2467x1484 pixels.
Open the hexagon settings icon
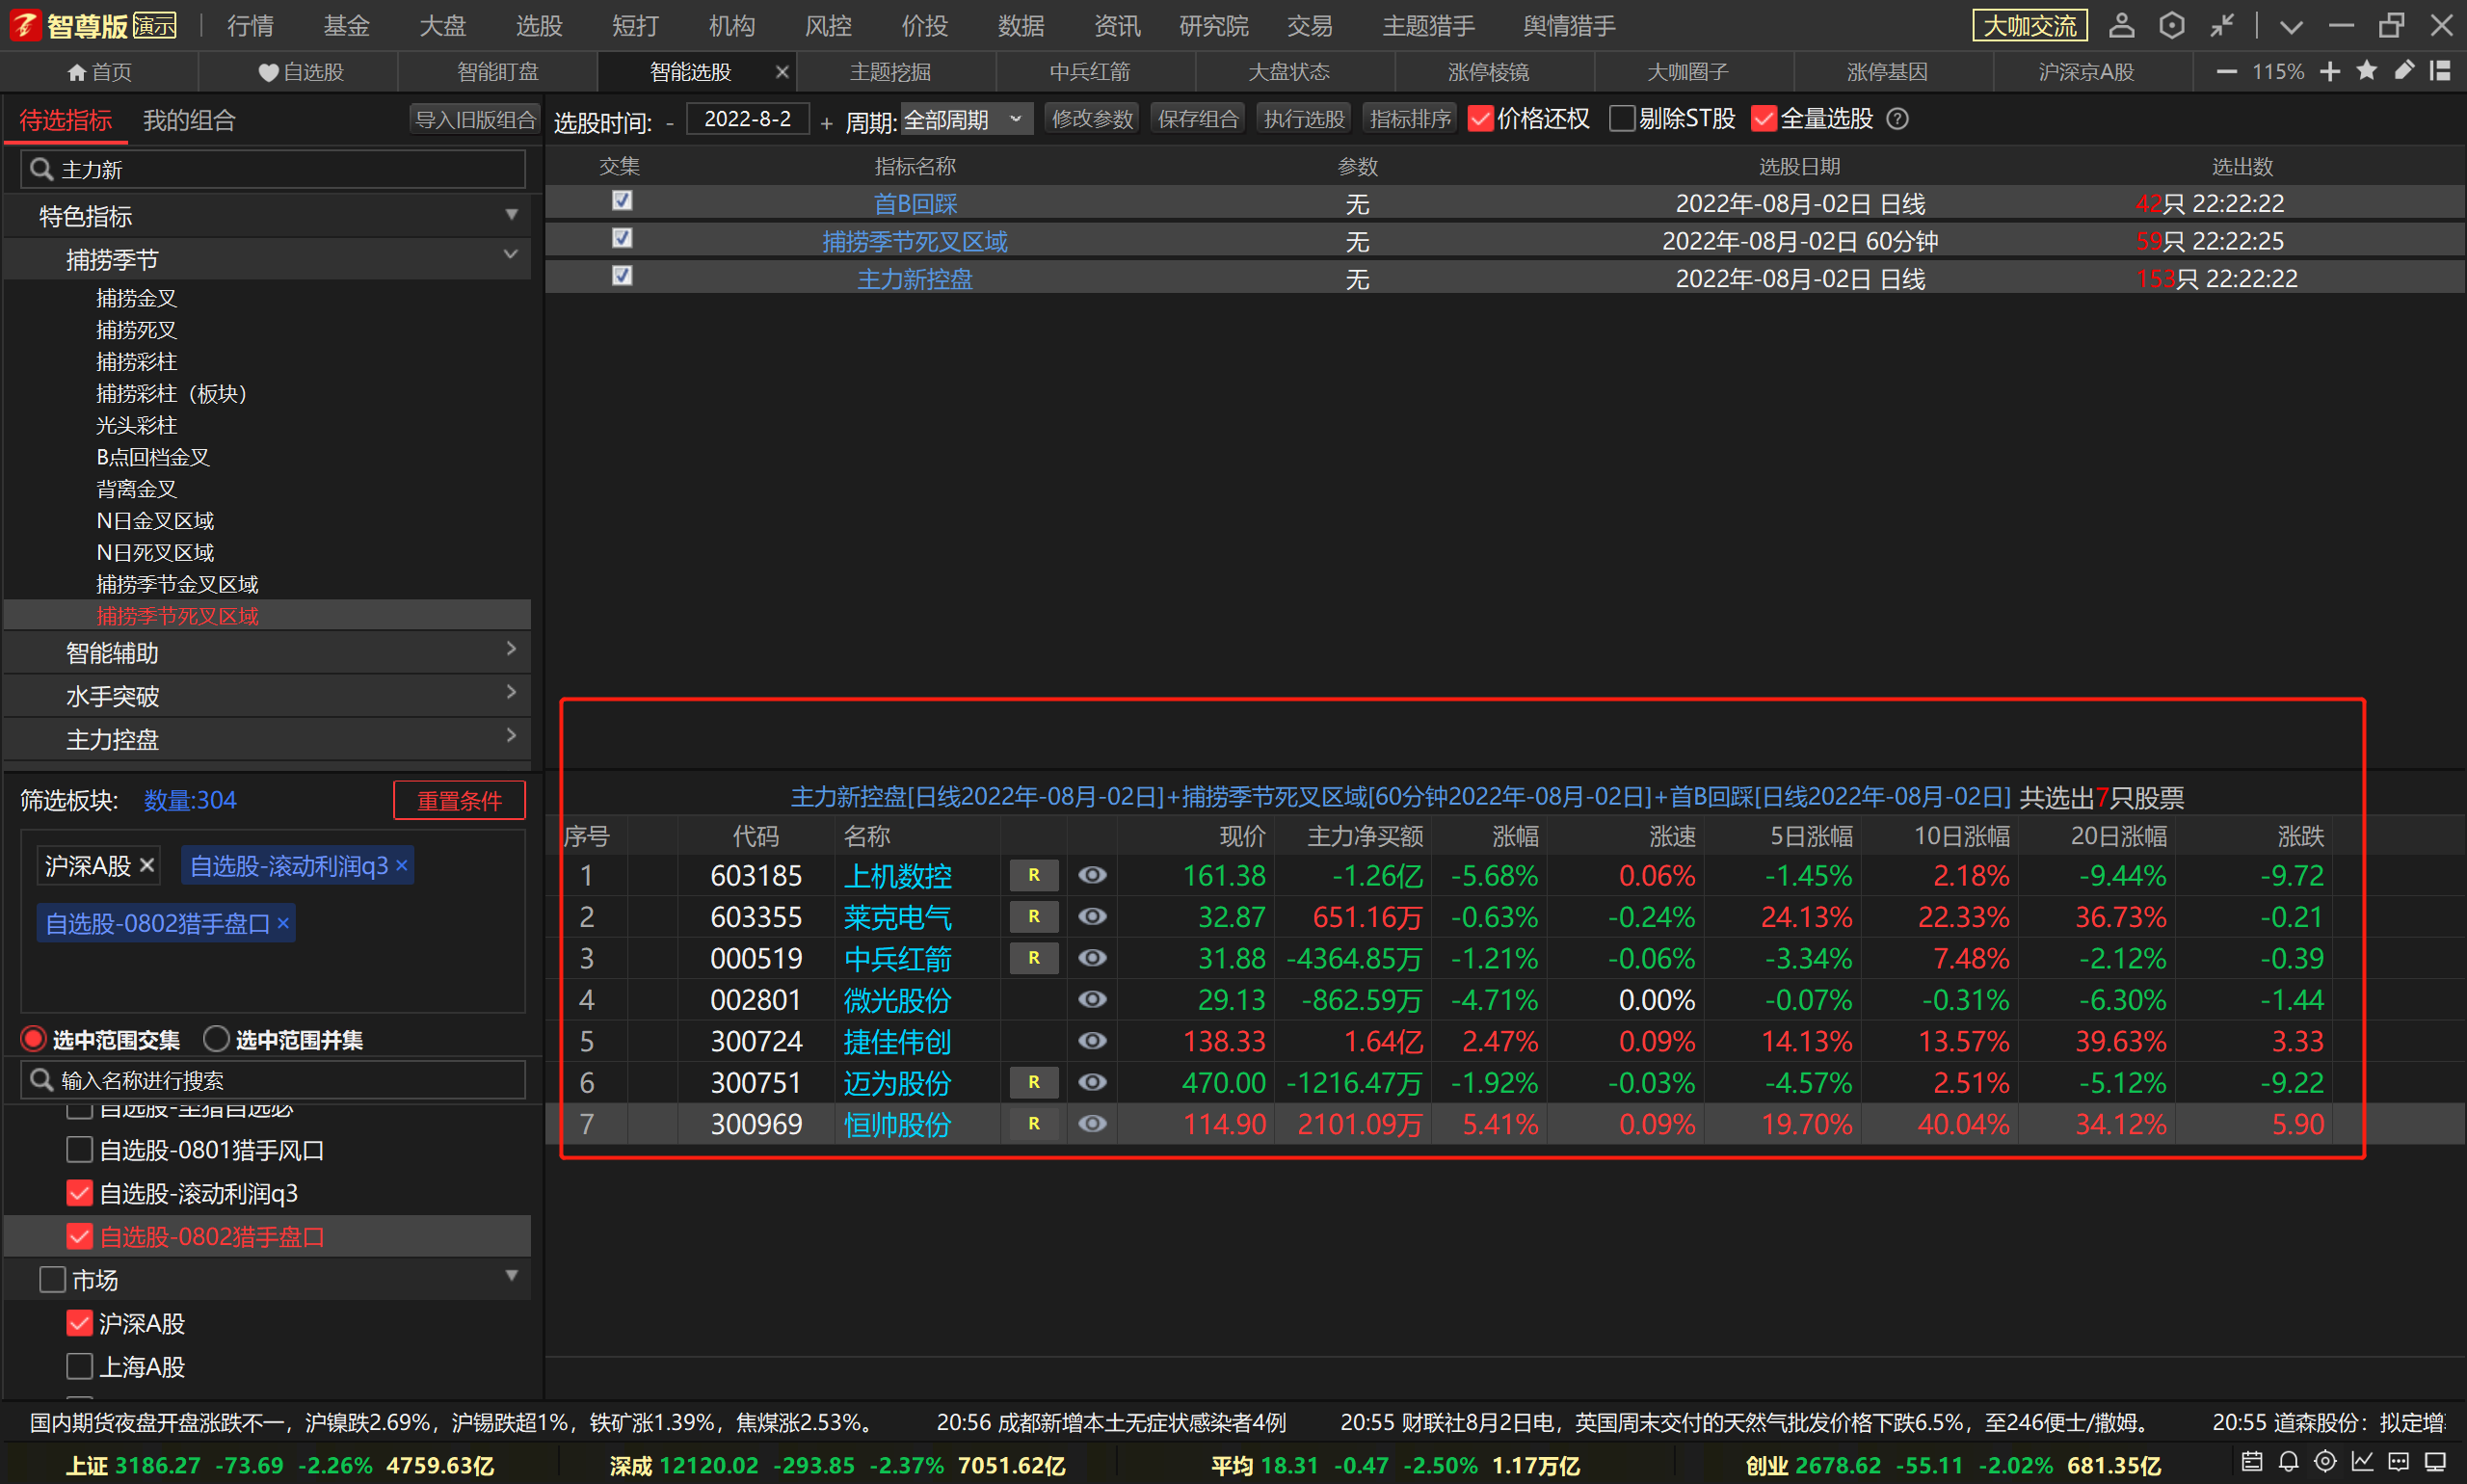point(2171,25)
